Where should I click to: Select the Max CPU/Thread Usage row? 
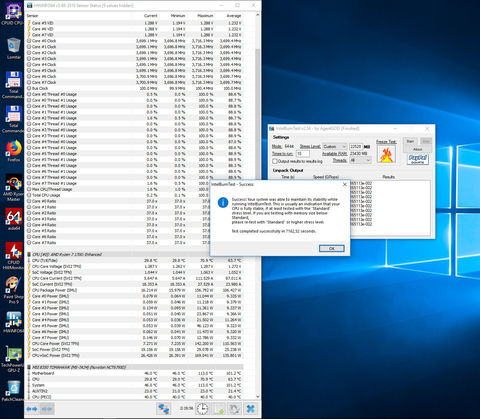coord(135,189)
